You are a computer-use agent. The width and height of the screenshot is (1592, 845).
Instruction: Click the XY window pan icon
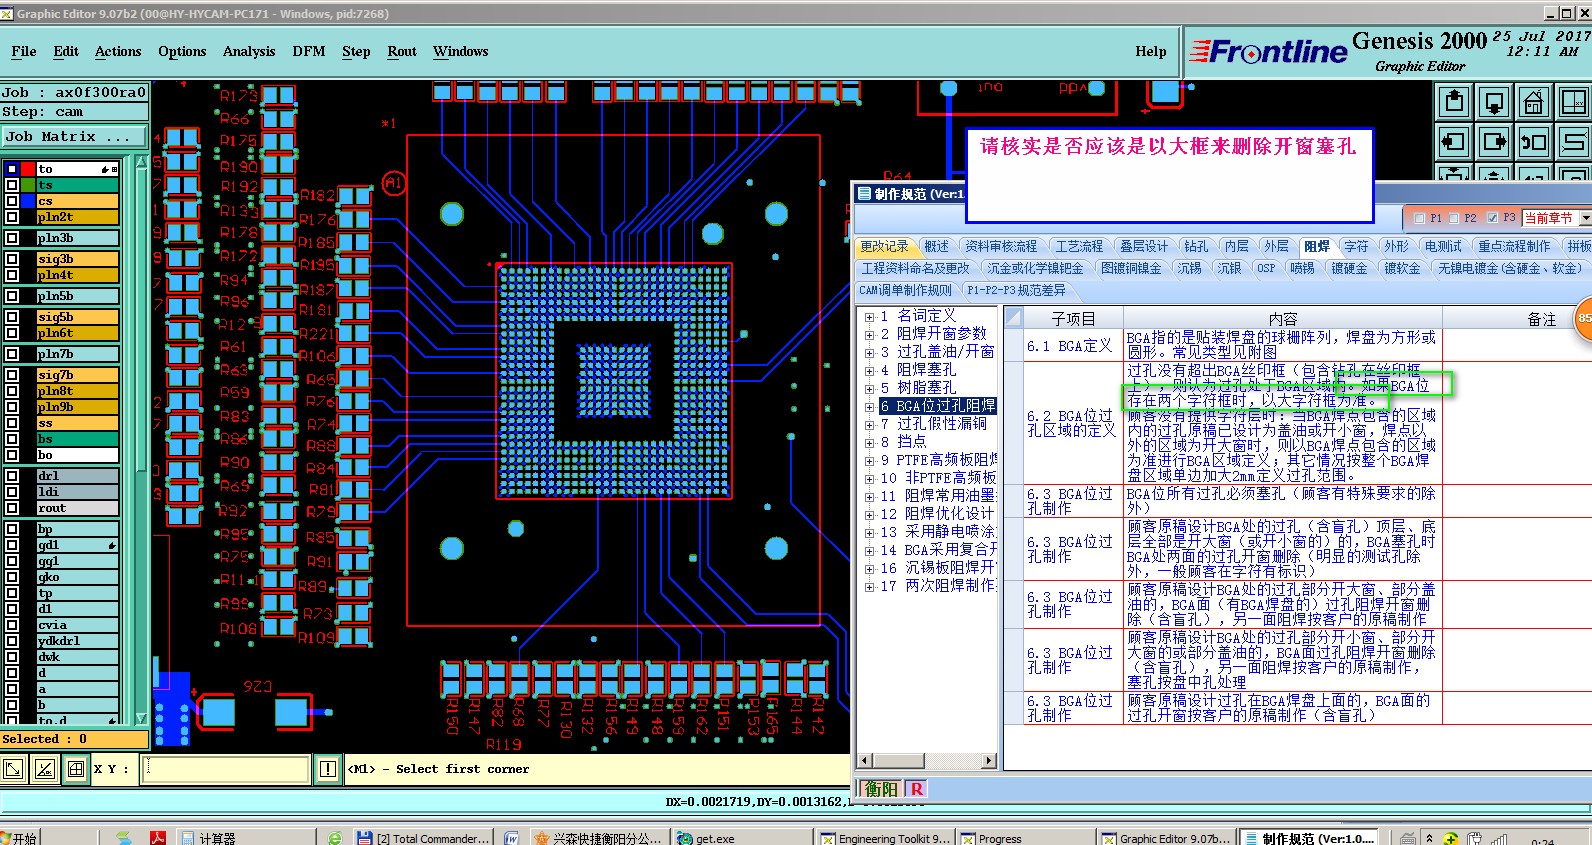[x=1573, y=102]
